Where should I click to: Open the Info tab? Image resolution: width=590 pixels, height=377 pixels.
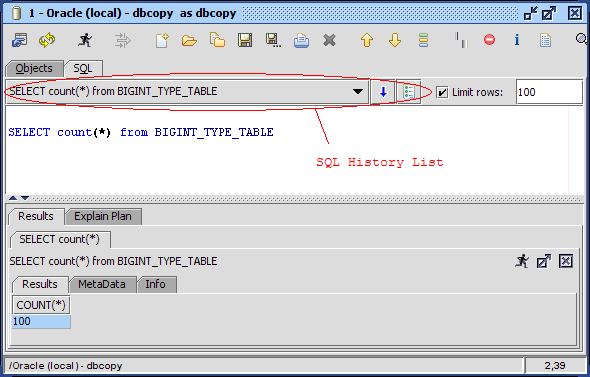(x=156, y=284)
